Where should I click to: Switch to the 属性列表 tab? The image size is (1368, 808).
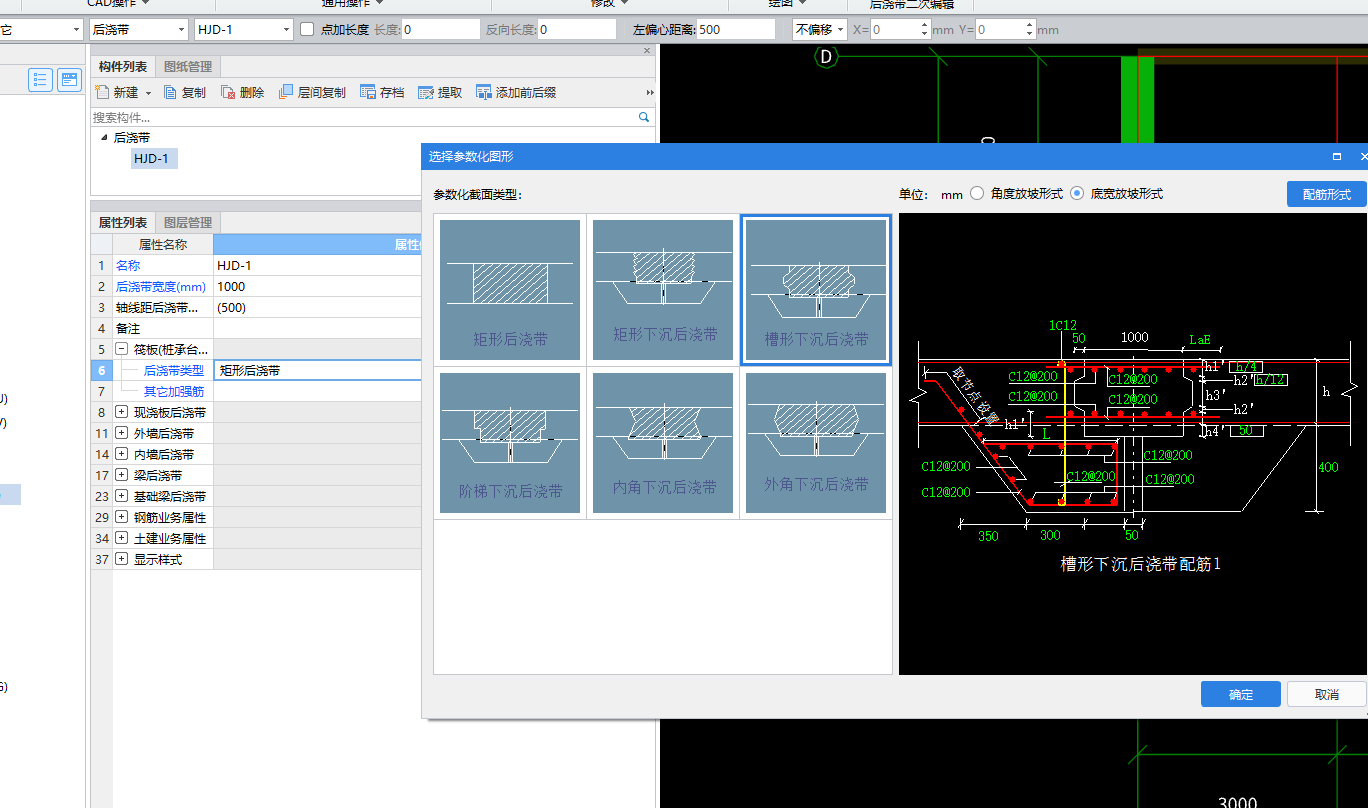pos(123,222)
